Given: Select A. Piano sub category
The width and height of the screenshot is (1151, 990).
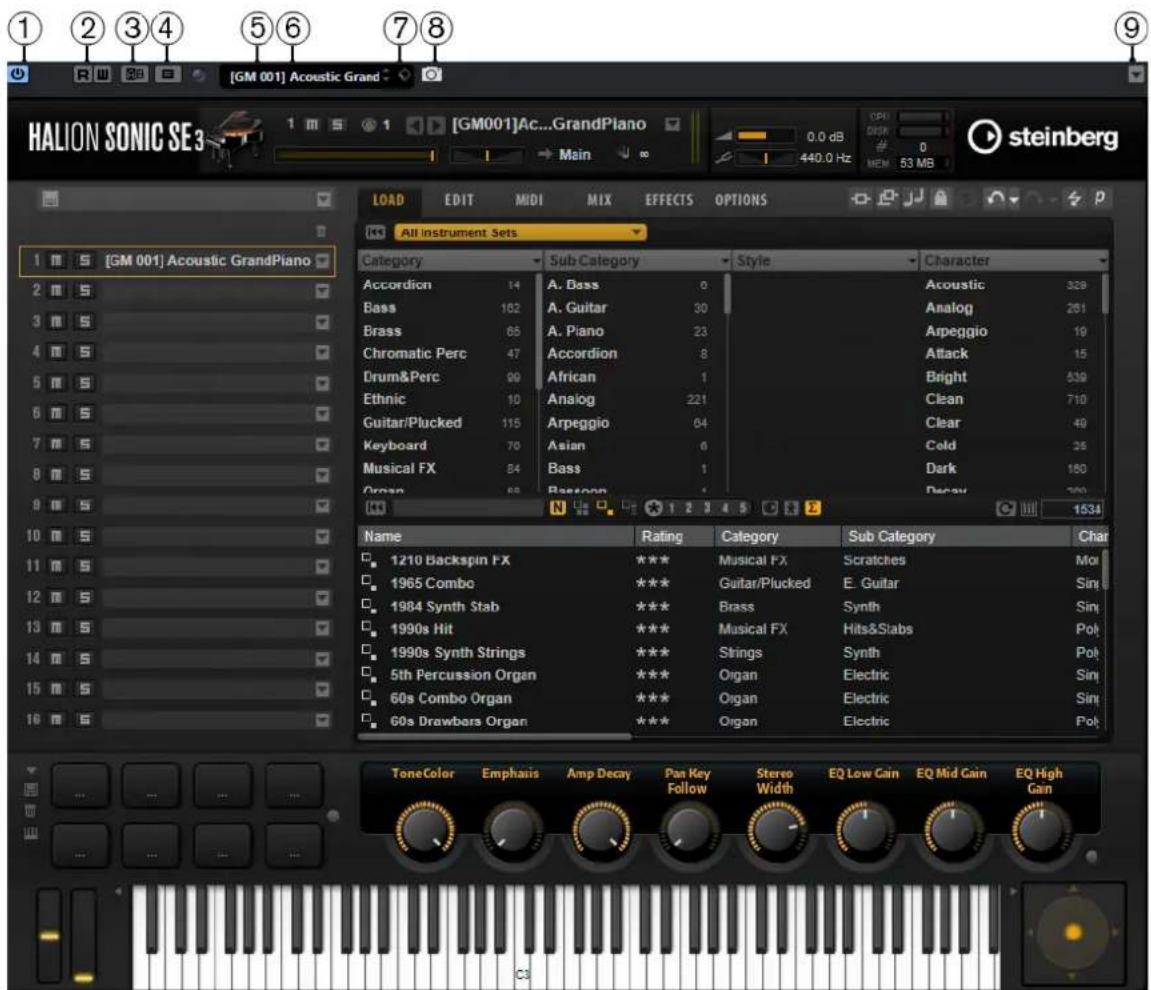Looking at the screenshot, I should tap(576, 331).
